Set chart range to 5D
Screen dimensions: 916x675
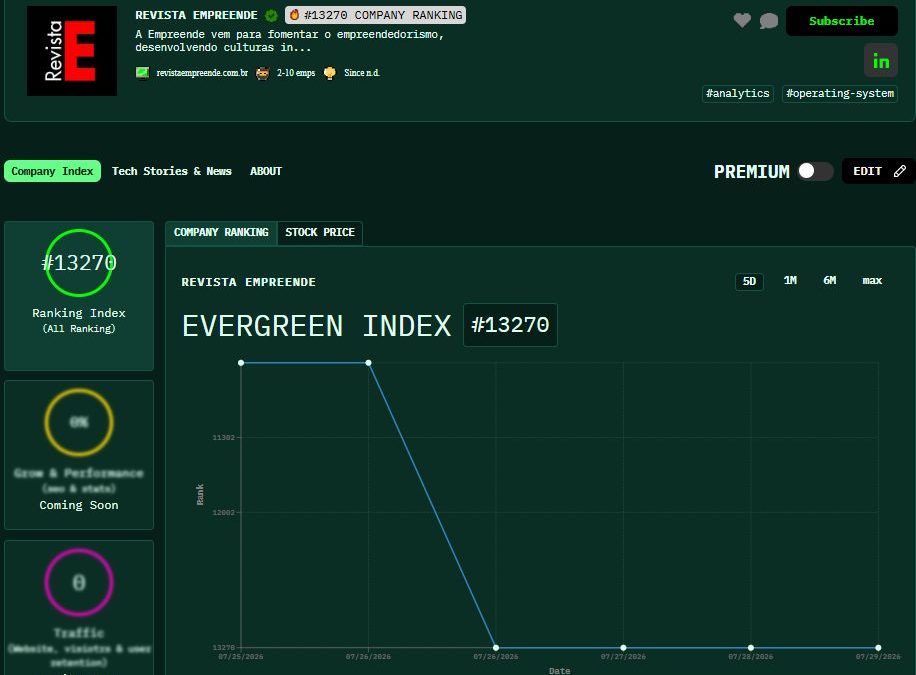coord(749,281)
